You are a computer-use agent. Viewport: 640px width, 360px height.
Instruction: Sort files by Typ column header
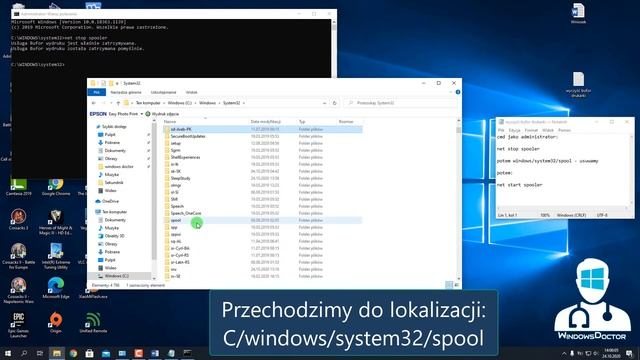click(x=302, y=122)
